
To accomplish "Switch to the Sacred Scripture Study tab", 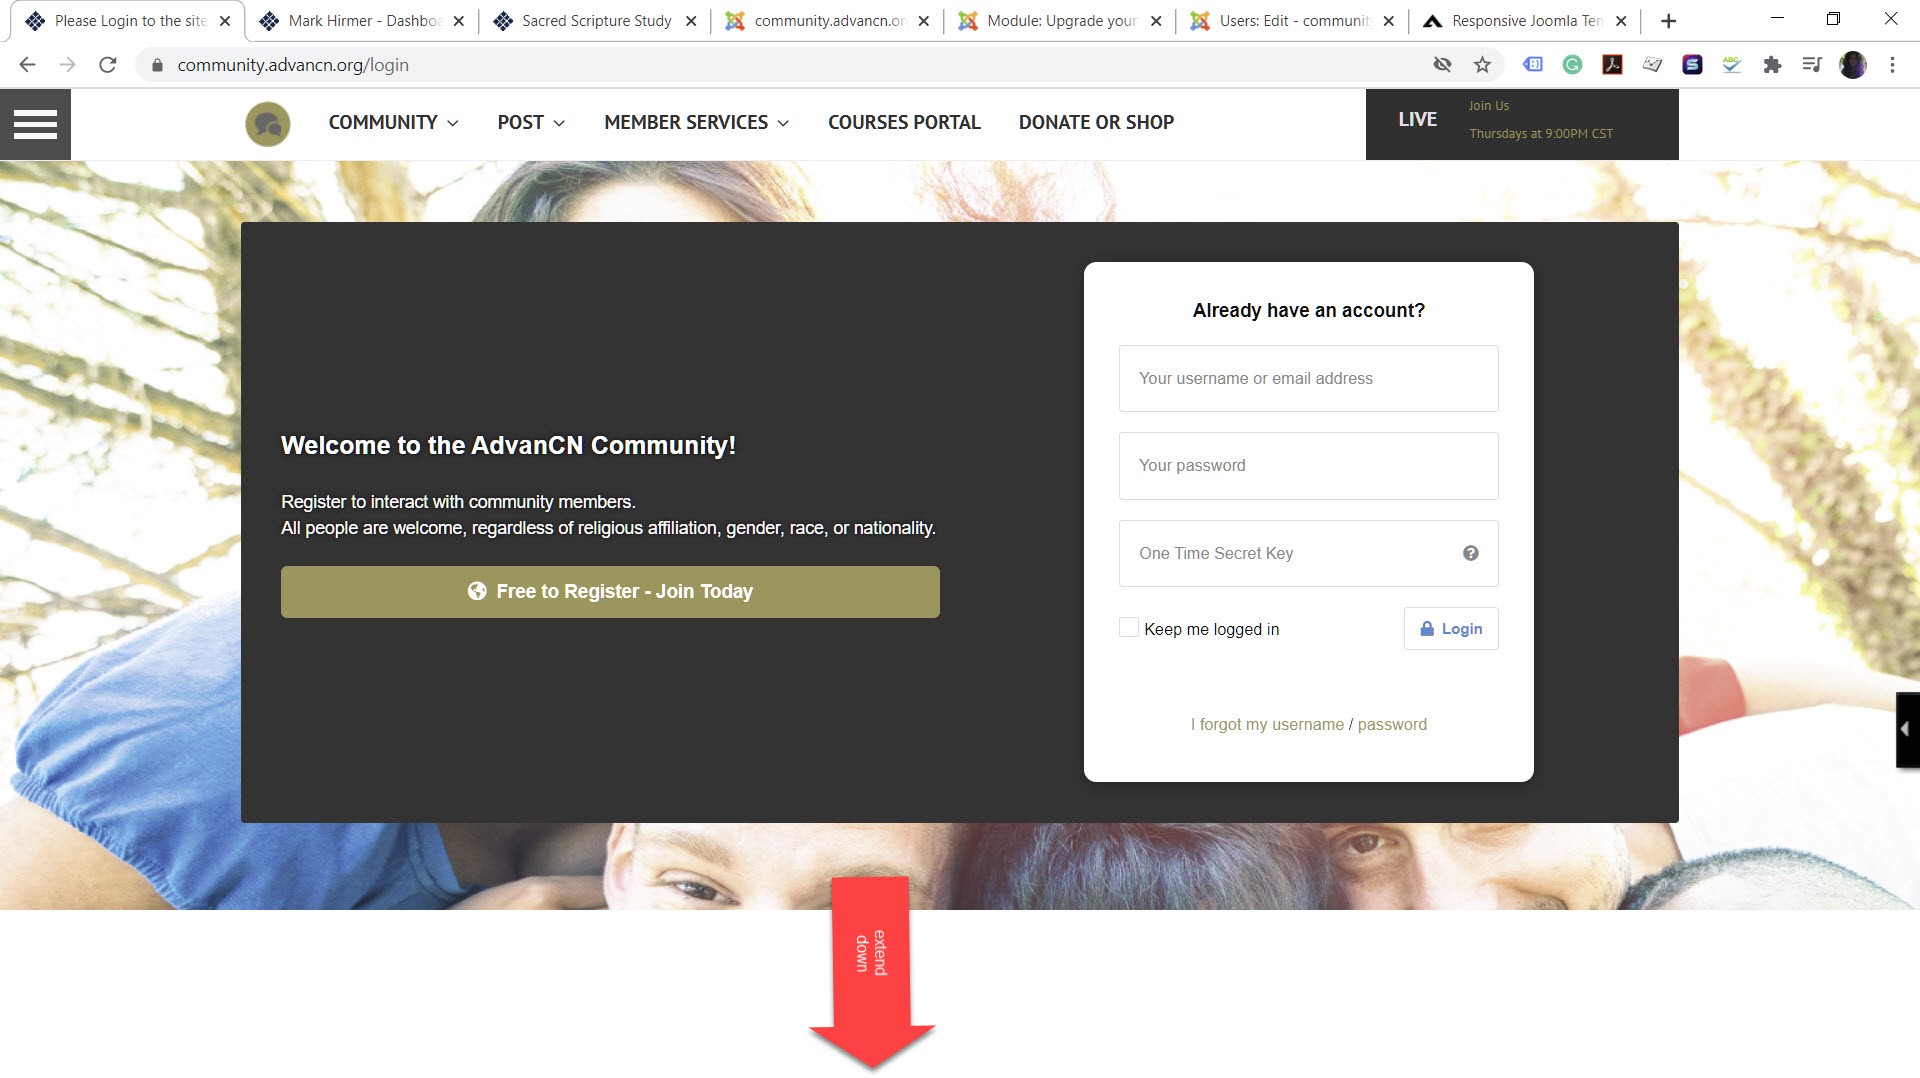I will pyautogui.click(x=594, y=21).
